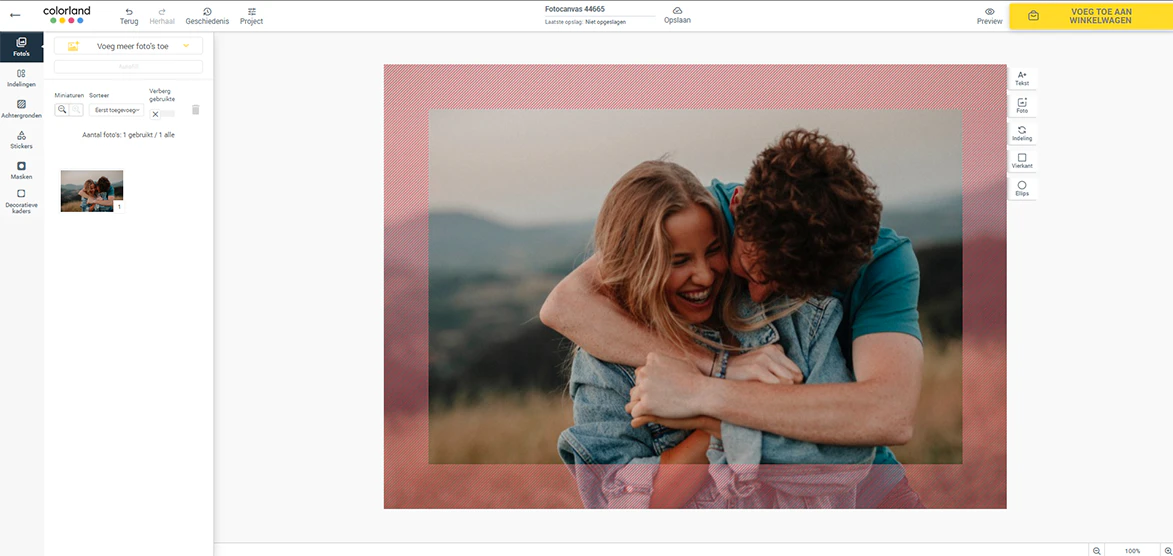Open the Achtergronden sidebar tab
1173x556 pixels.
[21, 109]
